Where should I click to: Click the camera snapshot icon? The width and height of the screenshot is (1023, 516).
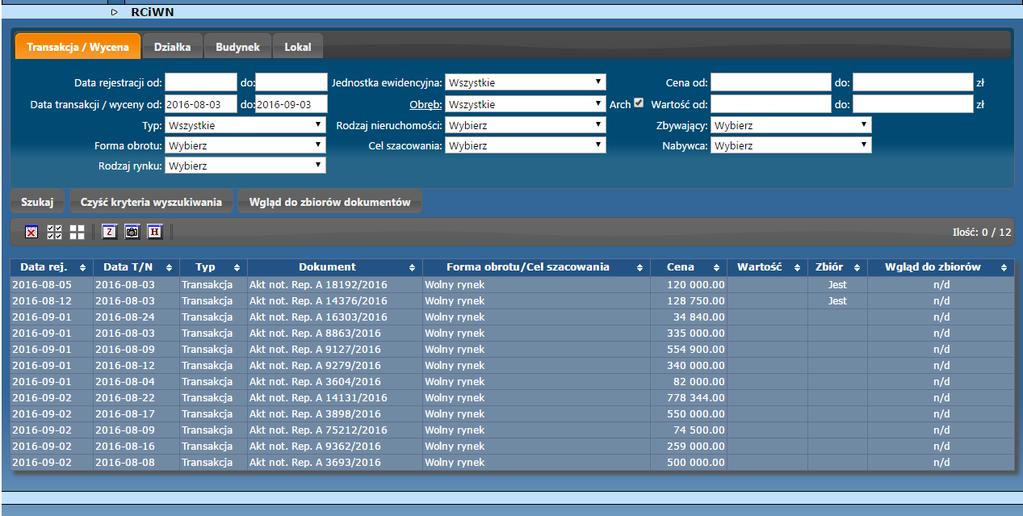pyautogui.click(x=132, y=231)
